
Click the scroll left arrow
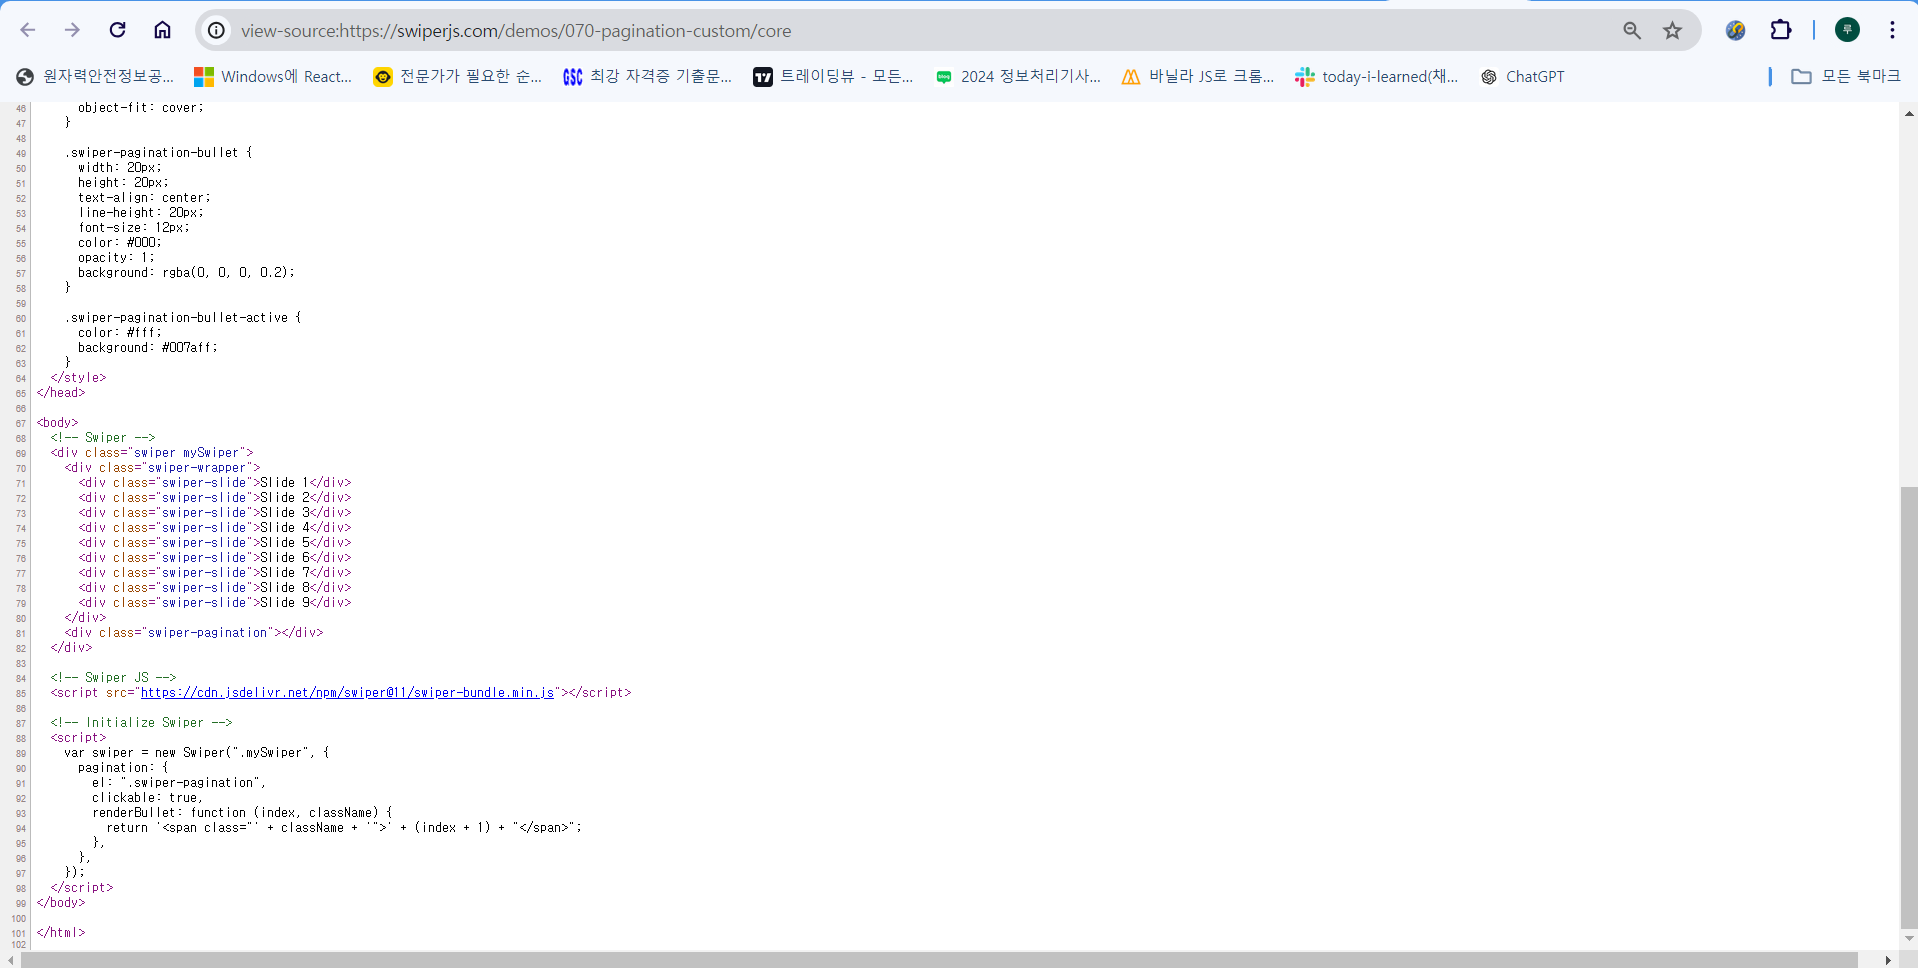point(10,960)
